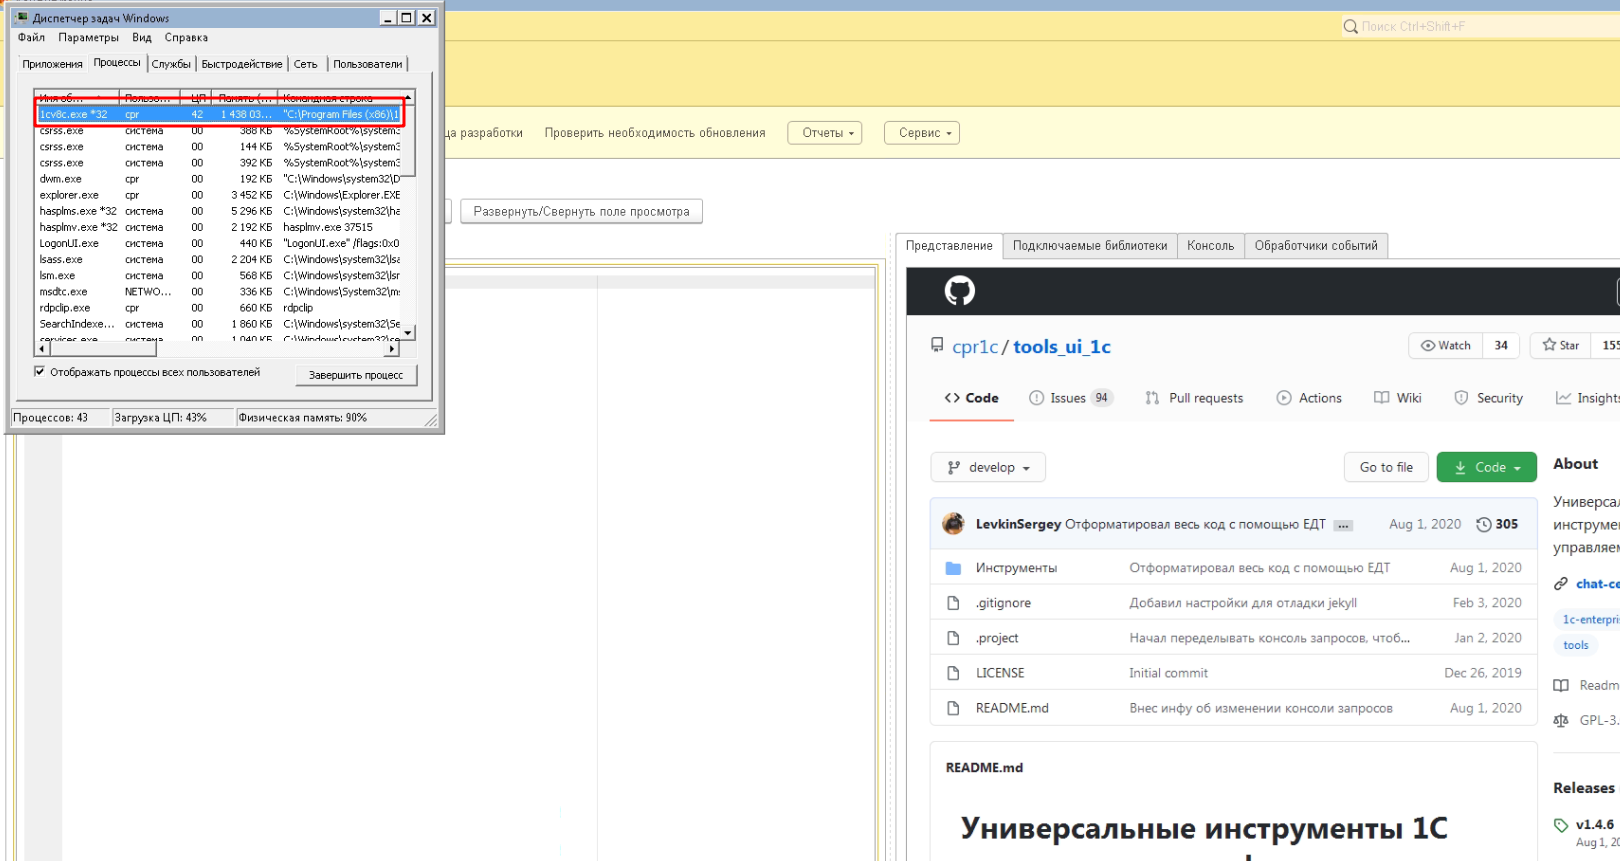
Task: Open the develop branch dropdown
Action: (988, 467)
